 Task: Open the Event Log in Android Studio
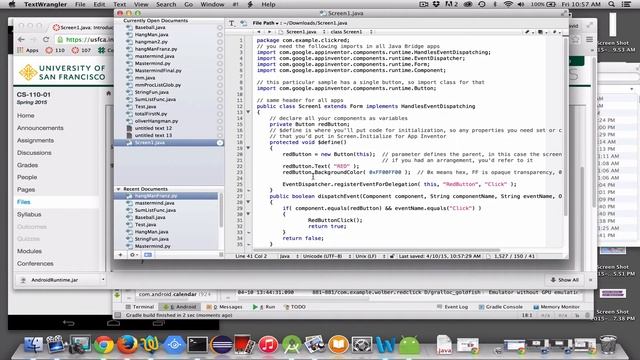point(452,307)
